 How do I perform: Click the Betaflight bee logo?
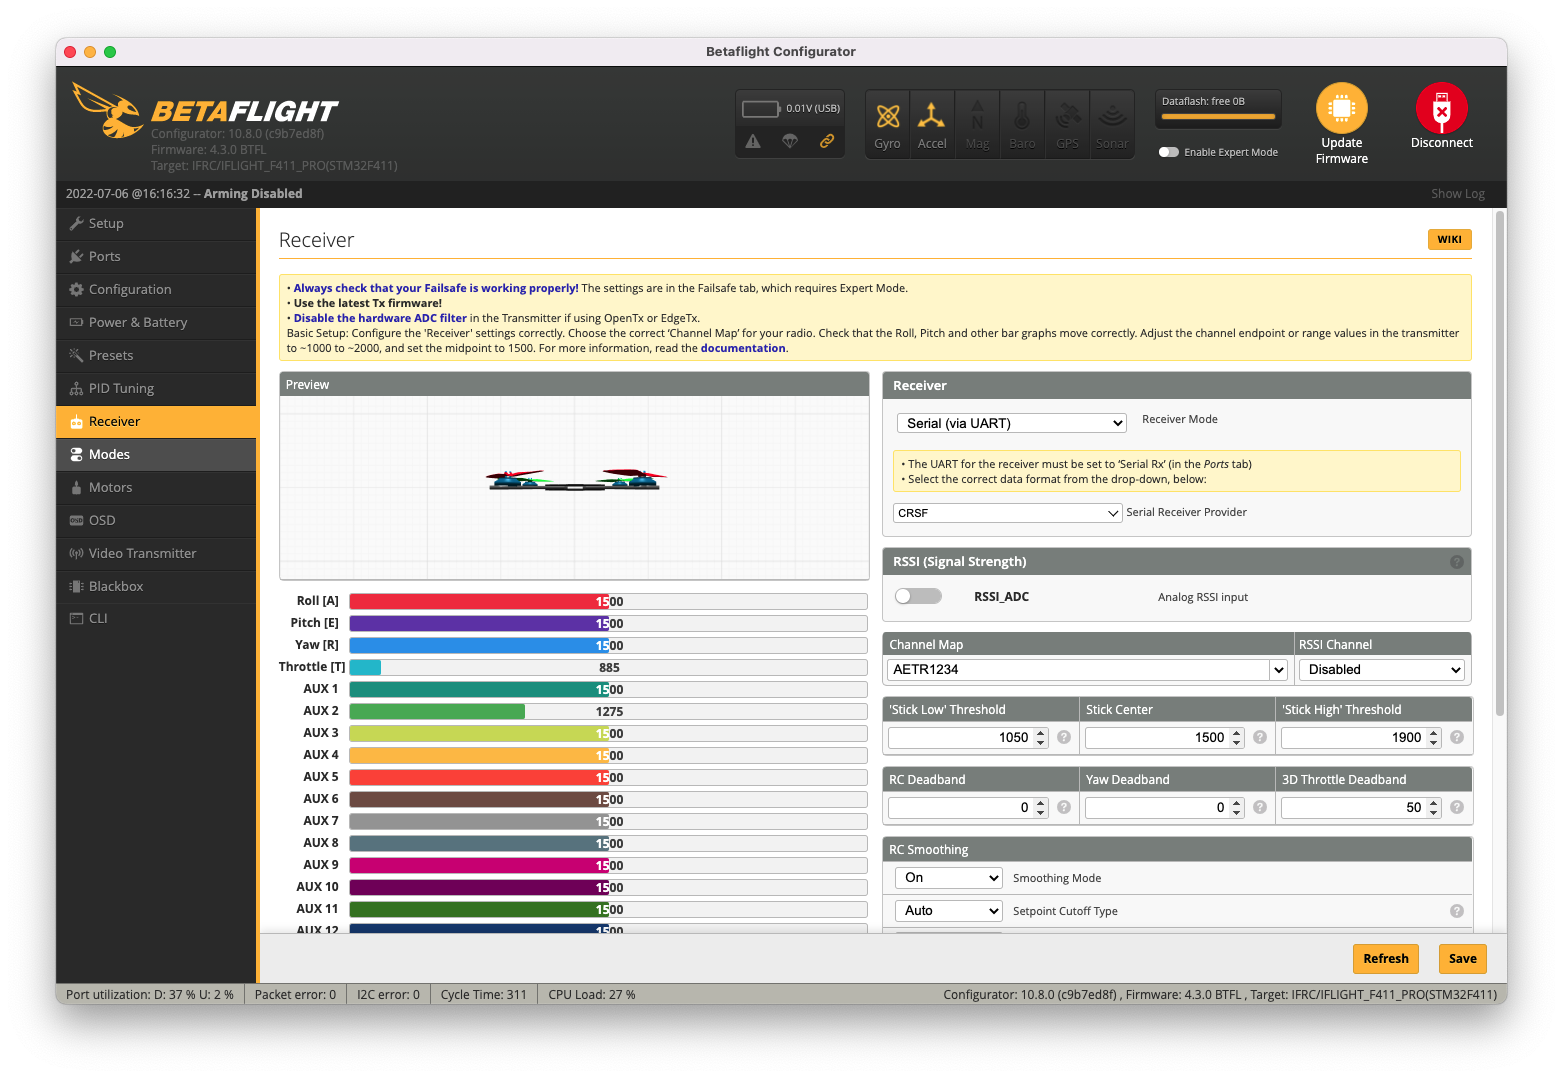[107, 110]
